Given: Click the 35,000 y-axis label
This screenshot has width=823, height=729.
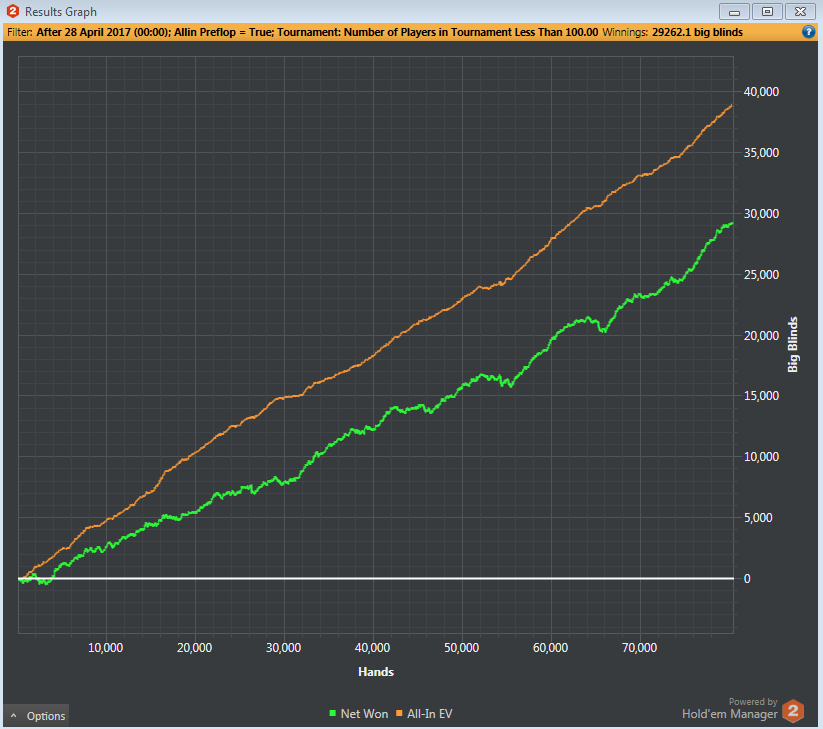Looking at the screenshot, I should (x=761, y=153).
